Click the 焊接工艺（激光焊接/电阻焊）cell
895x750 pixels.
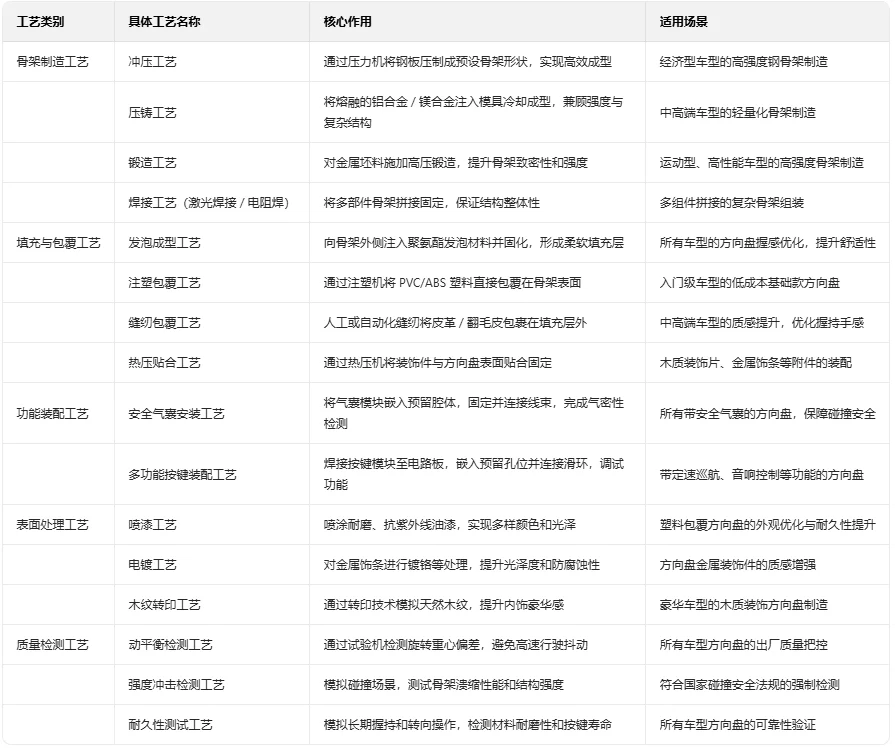(x=200, y=202)
